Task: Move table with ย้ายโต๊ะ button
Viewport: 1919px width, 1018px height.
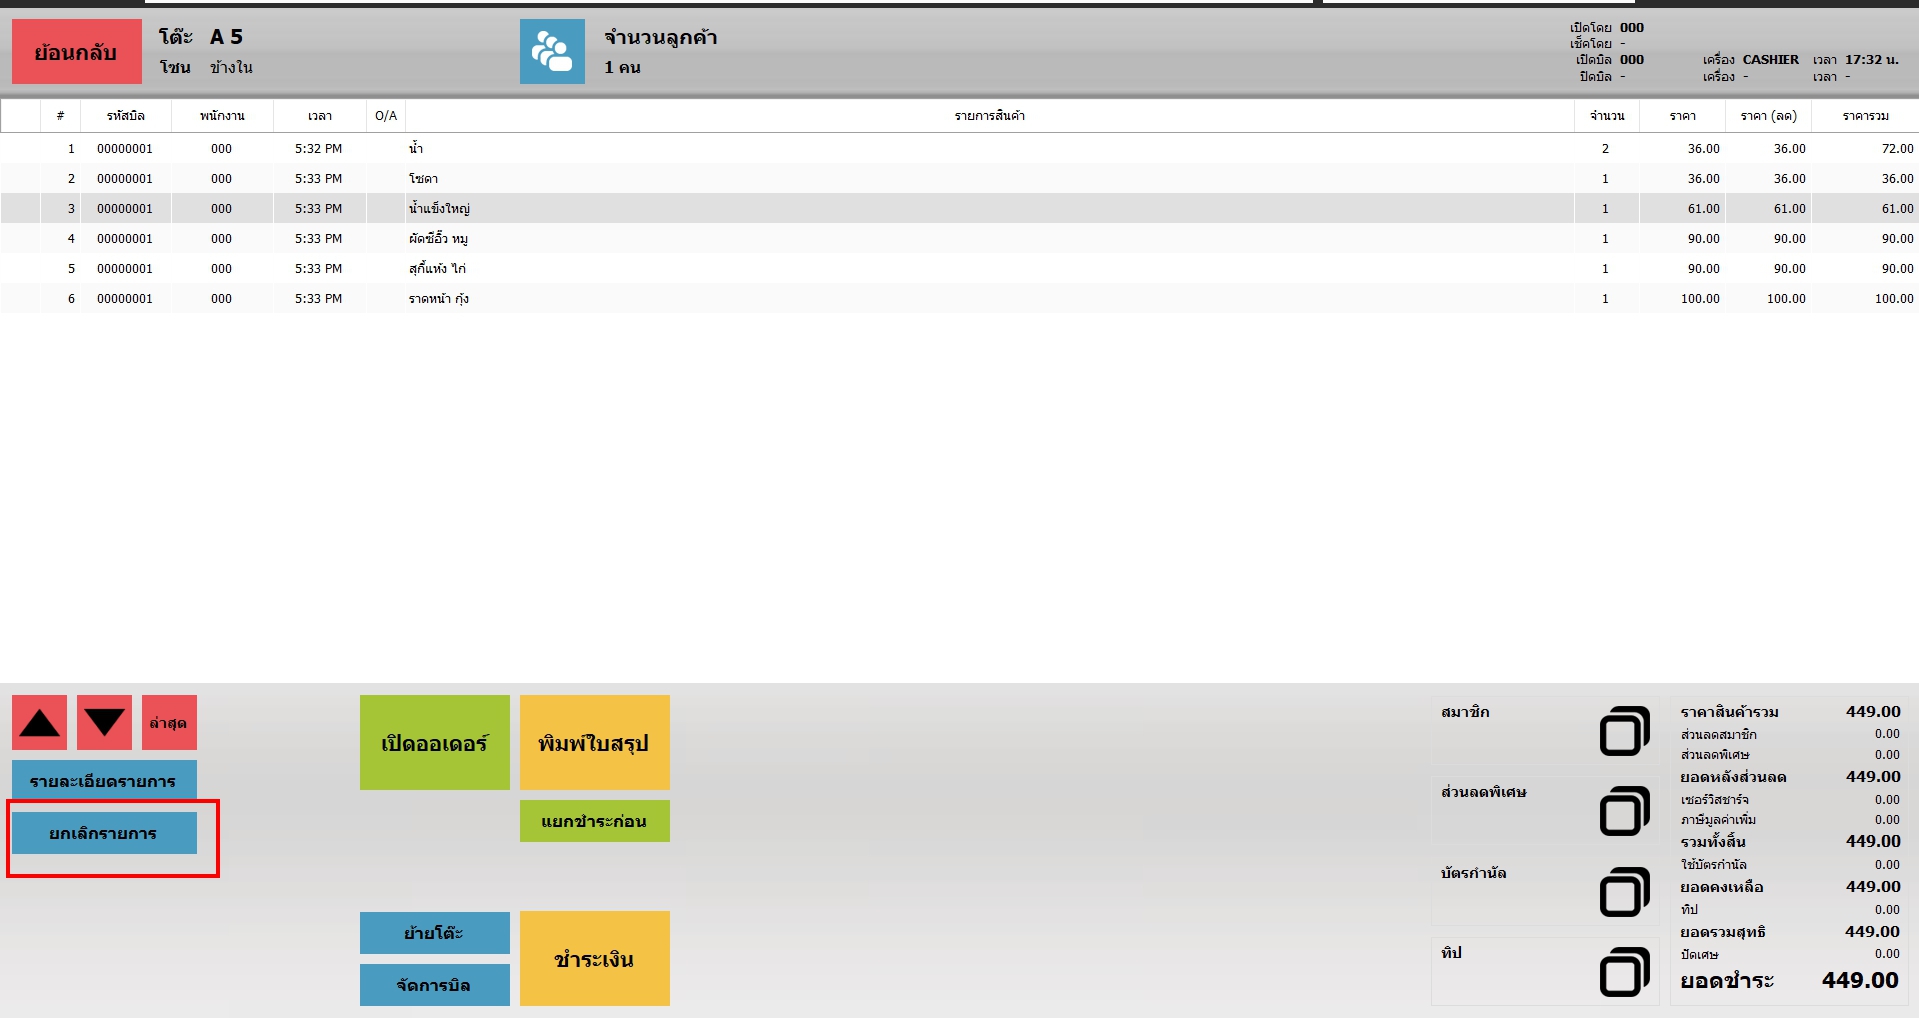Action: pyautogui.click(x=435, y=933)
